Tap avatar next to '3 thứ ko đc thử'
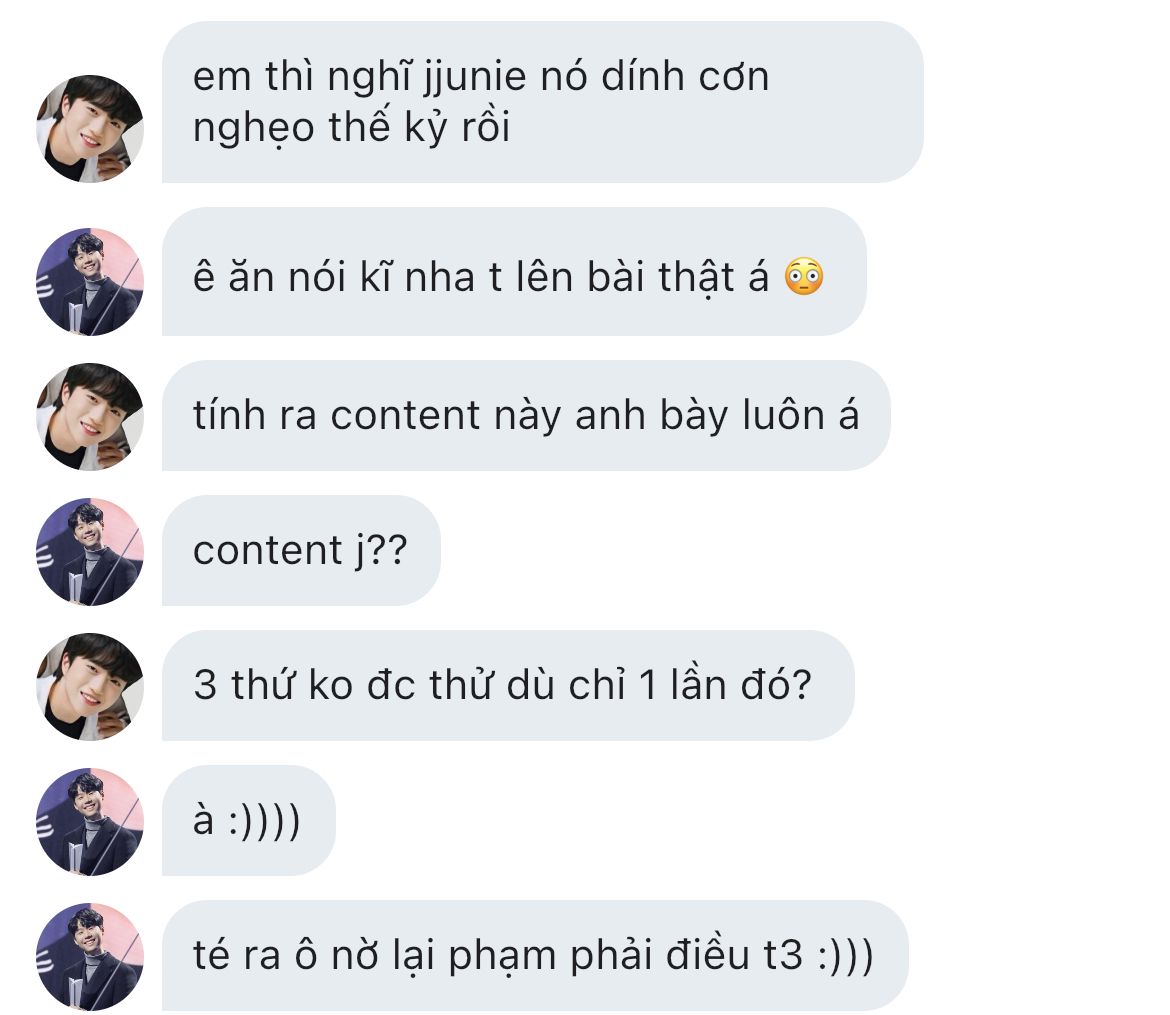The image size is (1170, 1015). tap(90, 687)
